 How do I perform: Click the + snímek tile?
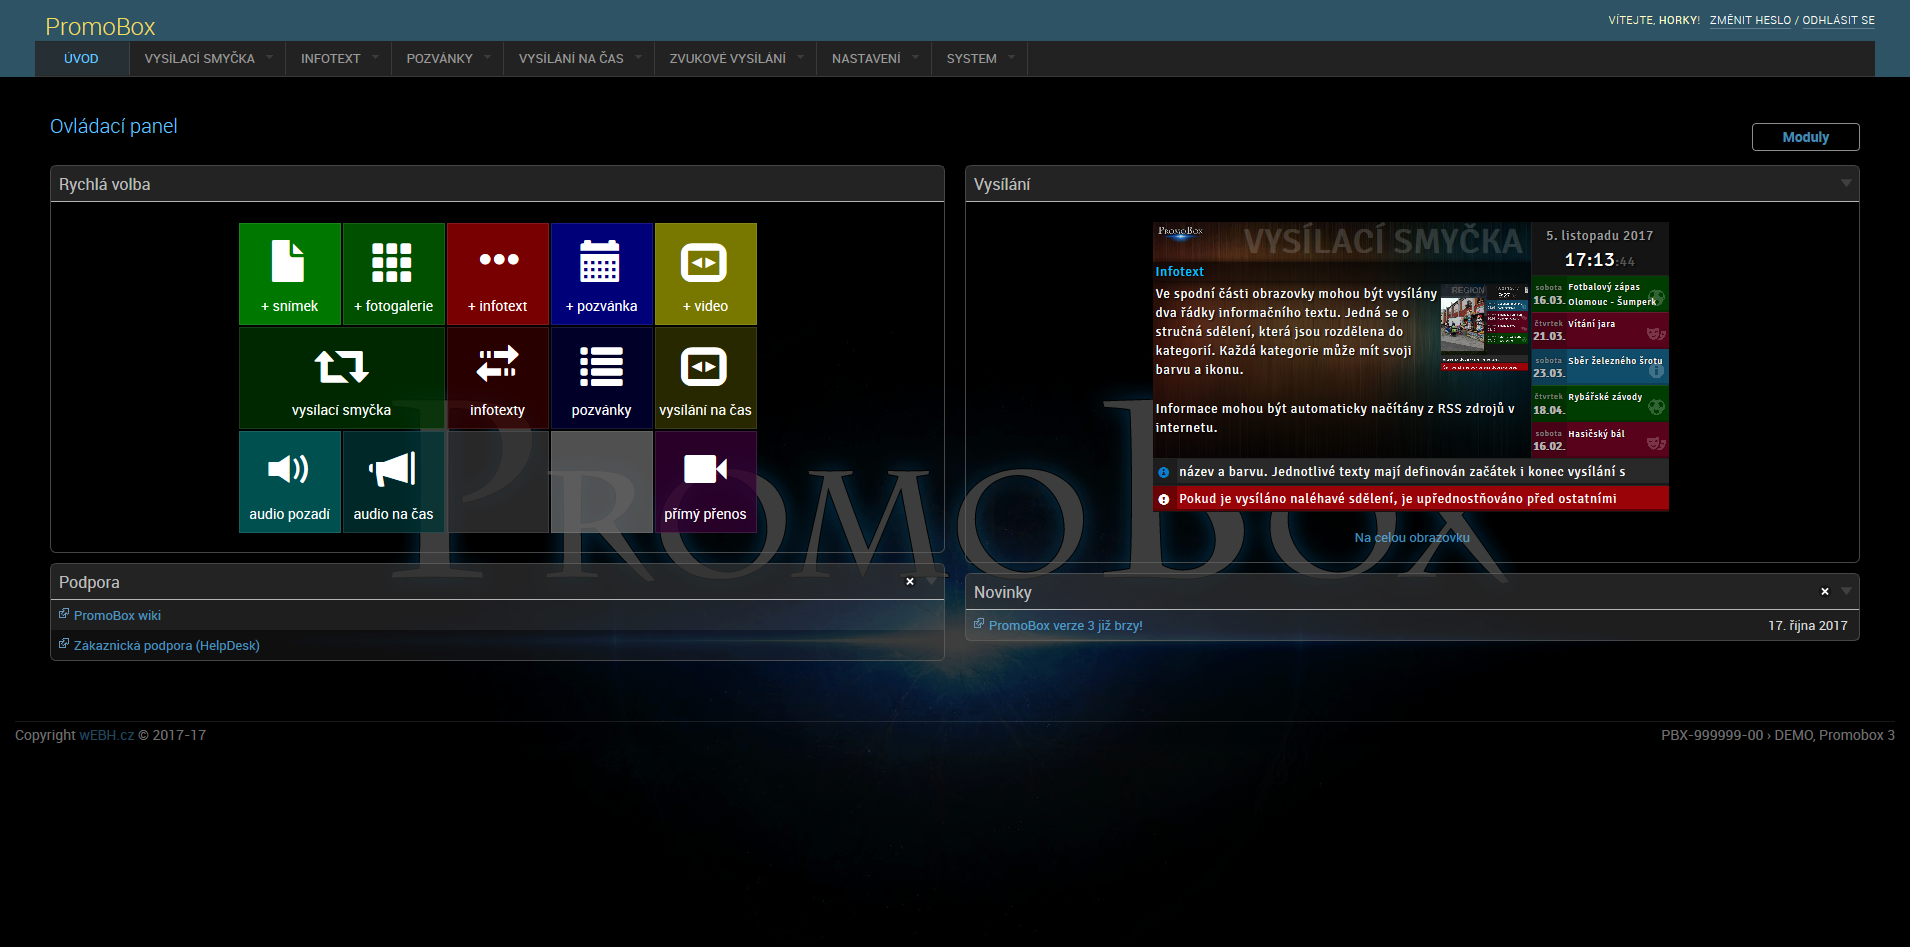(289, 274)
